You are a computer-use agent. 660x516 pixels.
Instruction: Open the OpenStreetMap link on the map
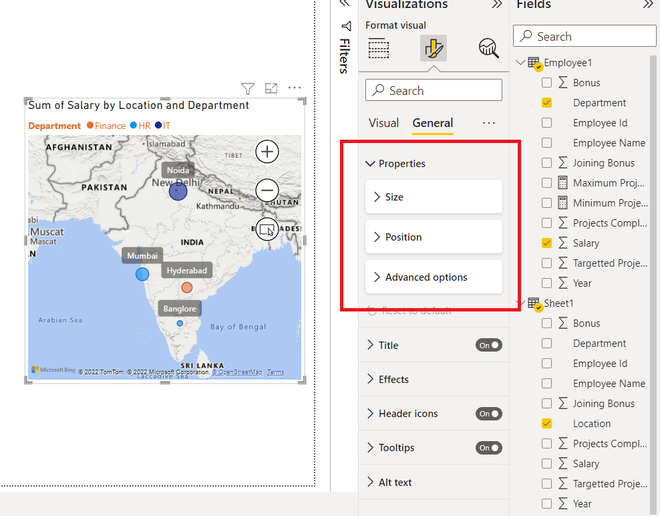pyautogui.click(x=237, y=372)
